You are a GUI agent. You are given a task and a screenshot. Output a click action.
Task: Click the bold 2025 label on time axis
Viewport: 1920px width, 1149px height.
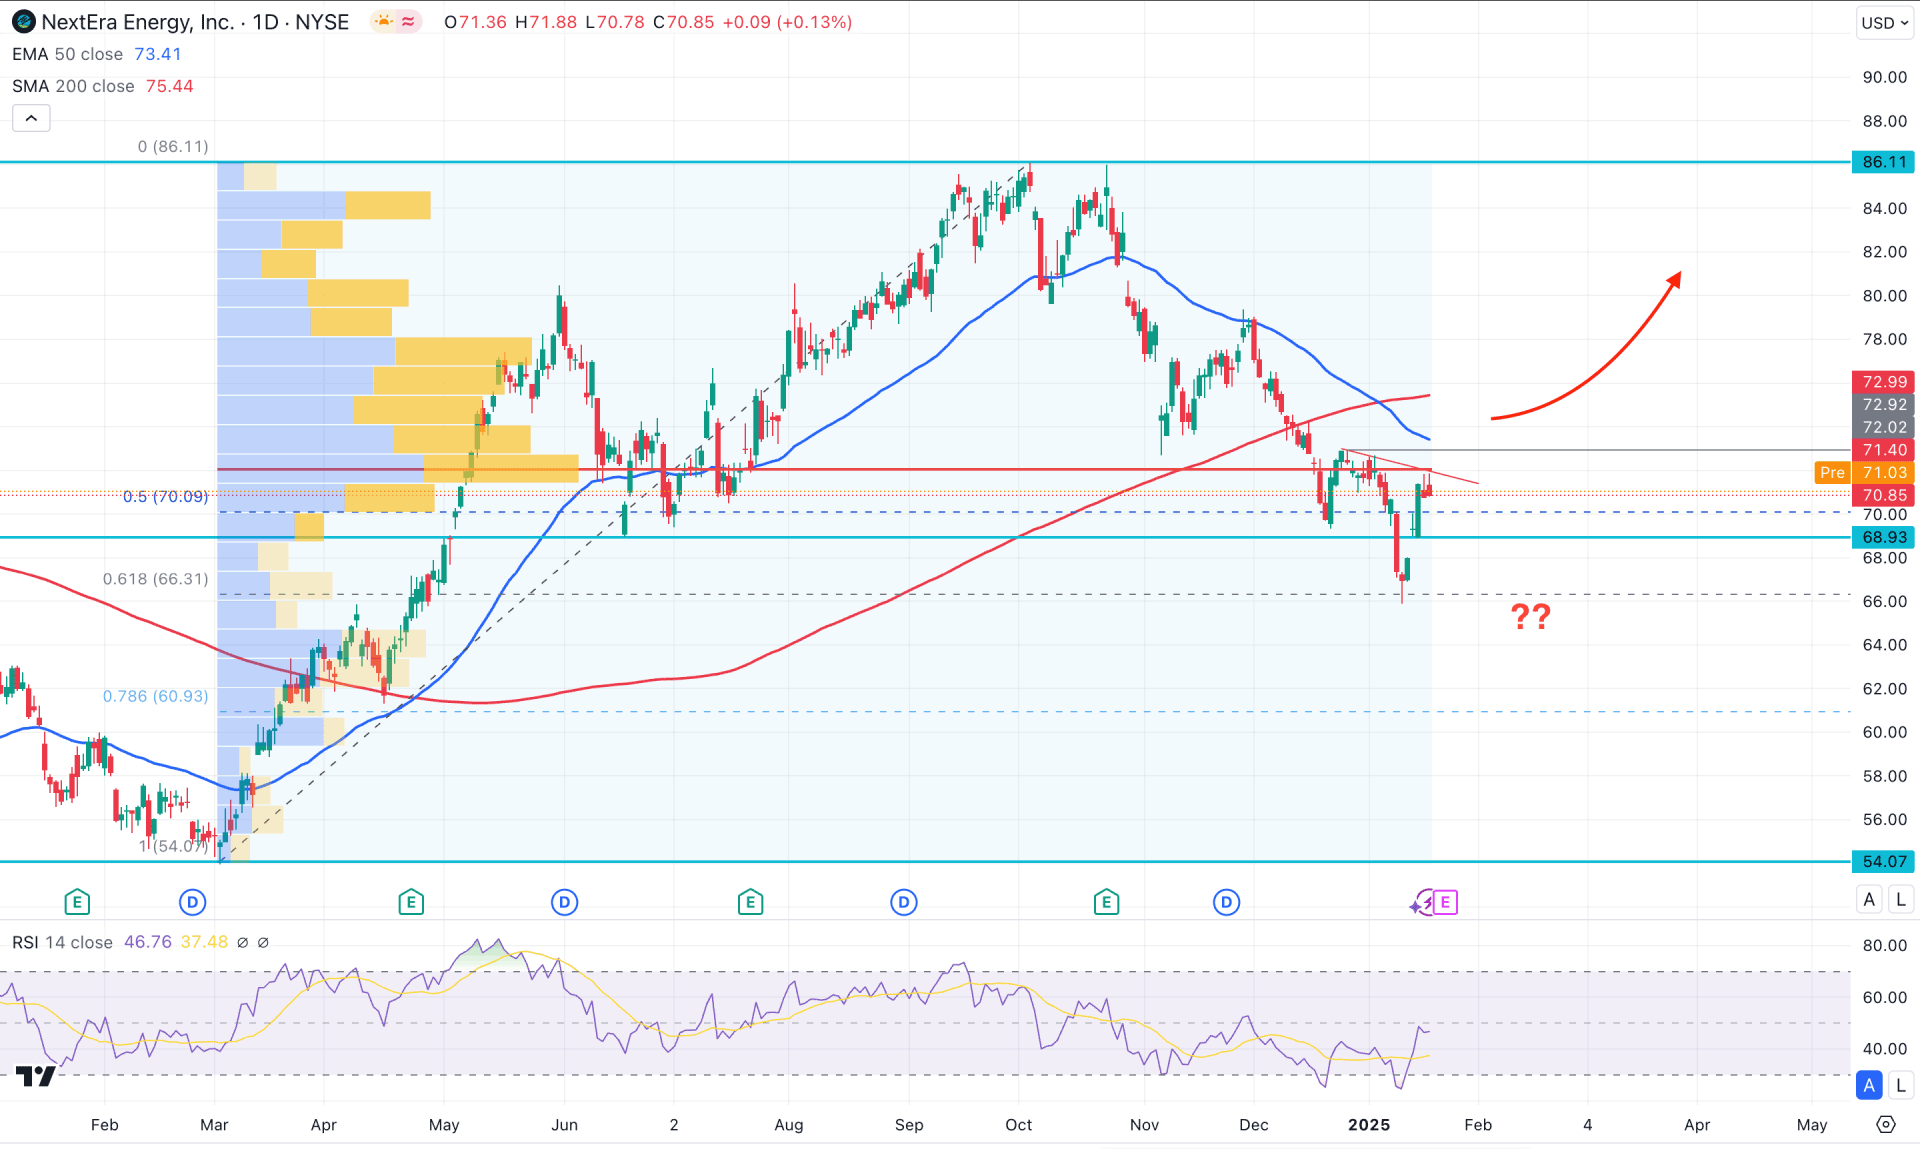pyautogui.click(x=1368, y=1125)
